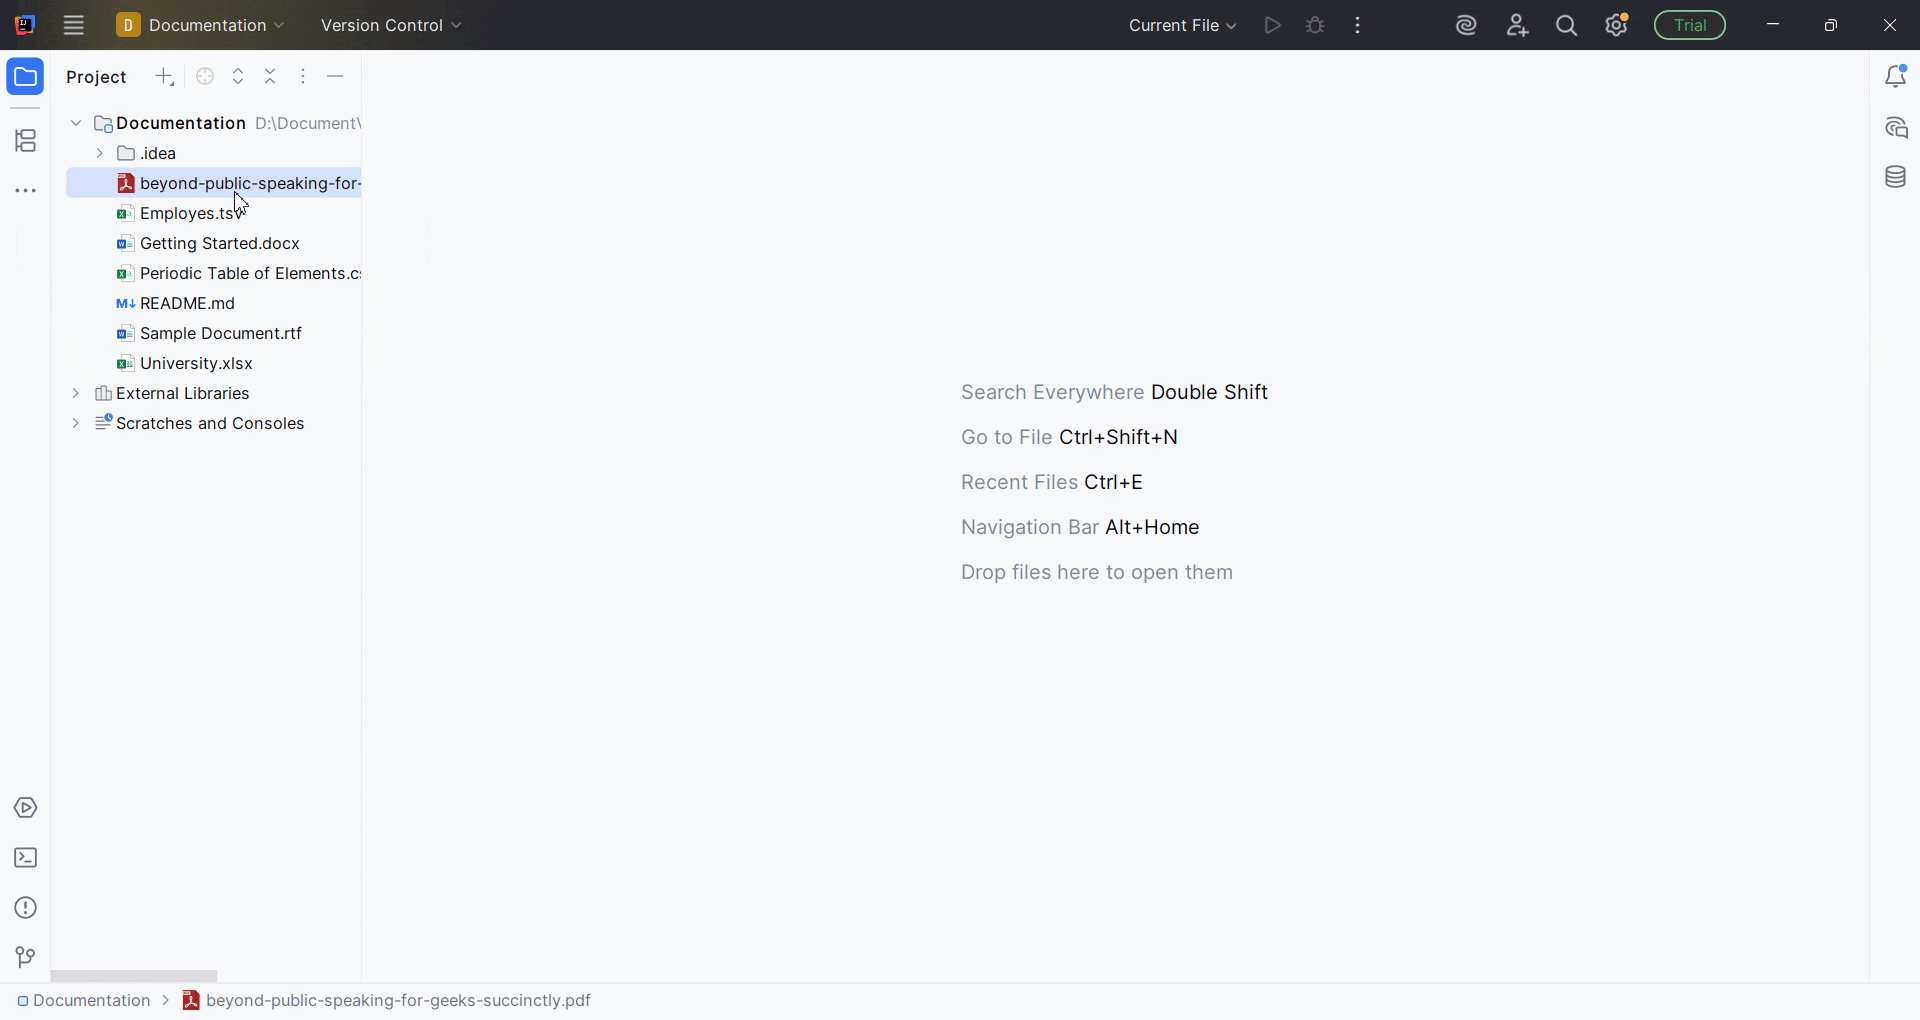Viewport: 1920px width, 1020px height.
Task: Open More Actions next to debug
Action: coord(1359,26)
